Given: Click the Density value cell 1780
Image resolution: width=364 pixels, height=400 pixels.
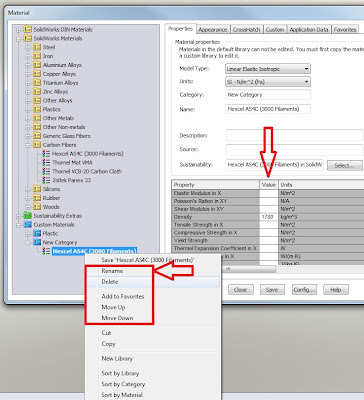Looking at the screenshot, I should coord(269,217).
